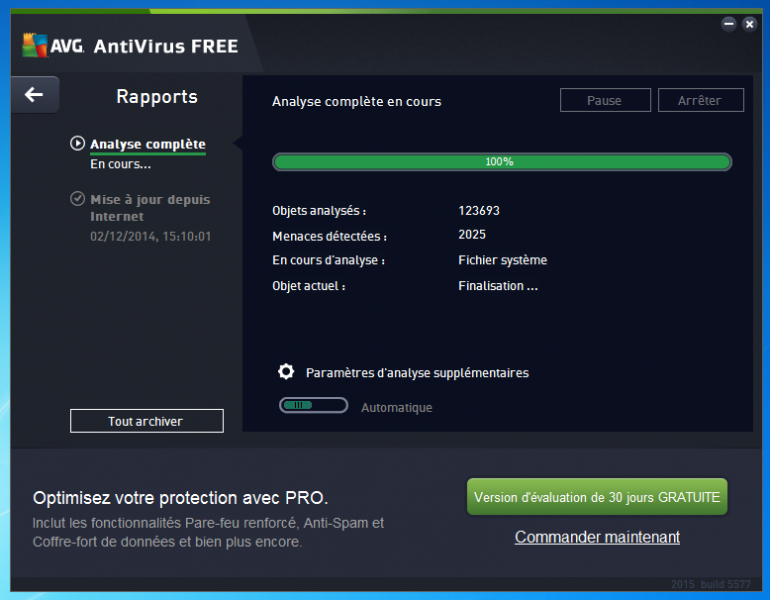Image resolution: width=770 pixels, height=600 pixels.
Task: Click the date 02/12/2014, 15:10:01
Action: coord(150,237)
